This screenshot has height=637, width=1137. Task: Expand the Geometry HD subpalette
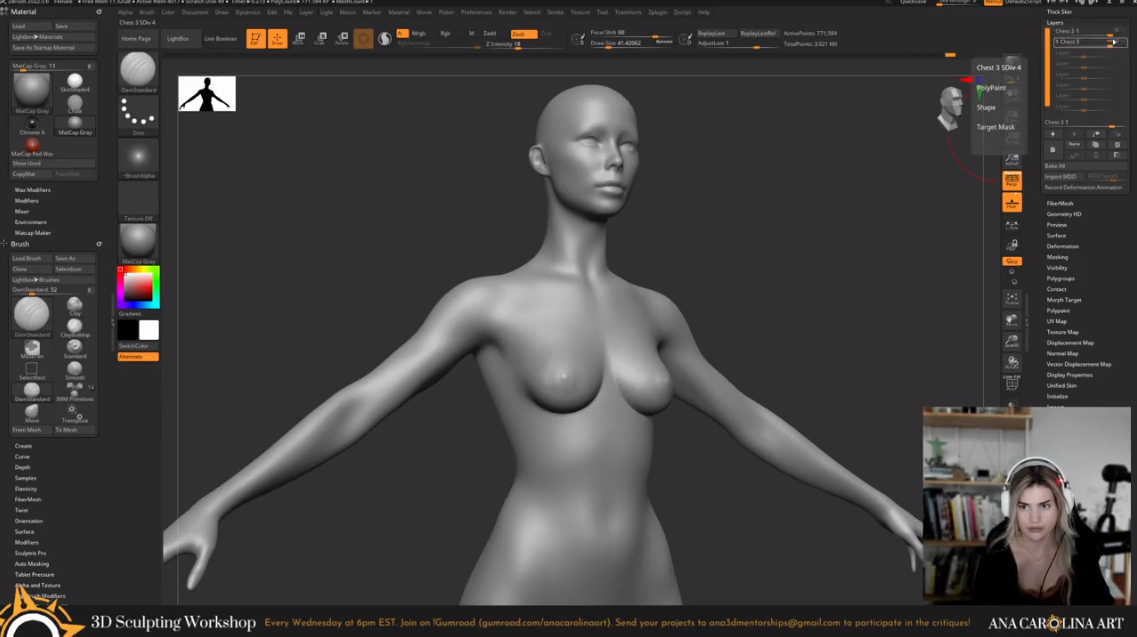(x=1064, y=214)
